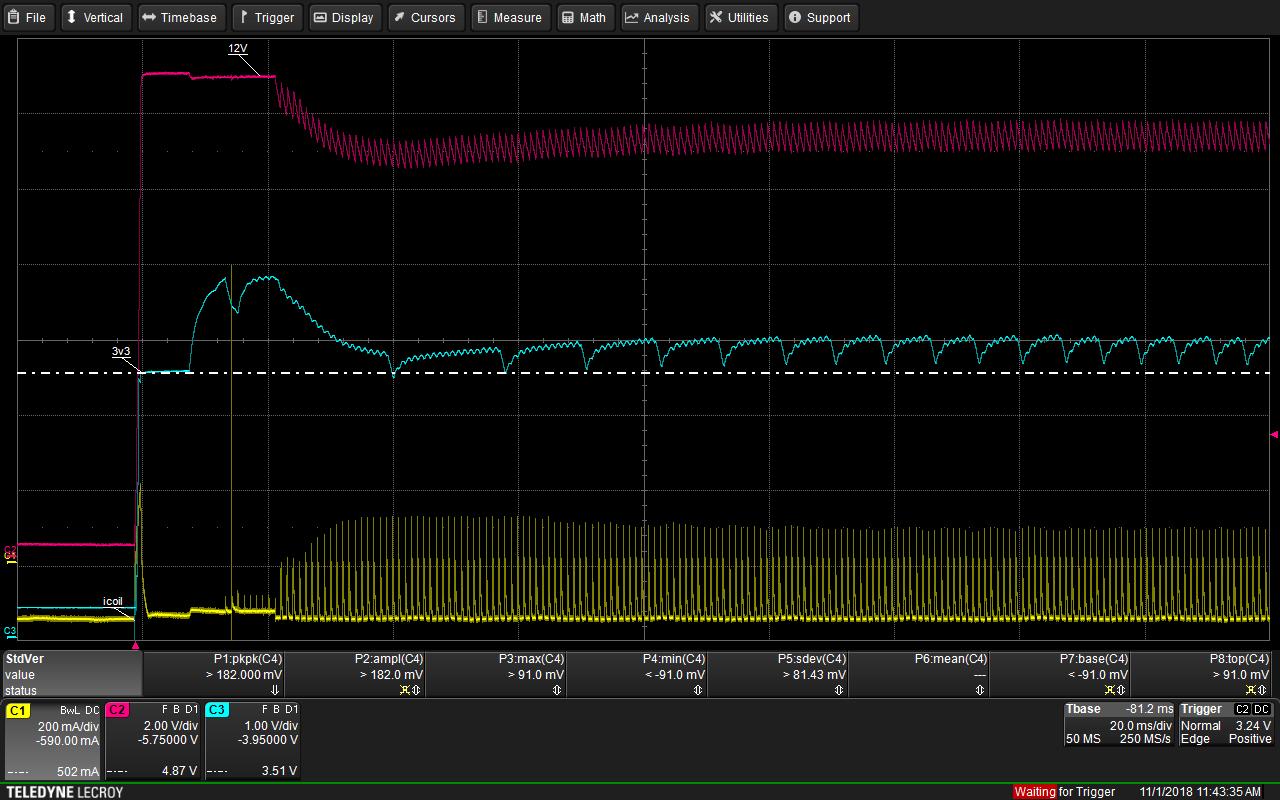Click the trigger delay marker below the grid
This screenshot has height=800, width=1280.
(x=136, y=646)
